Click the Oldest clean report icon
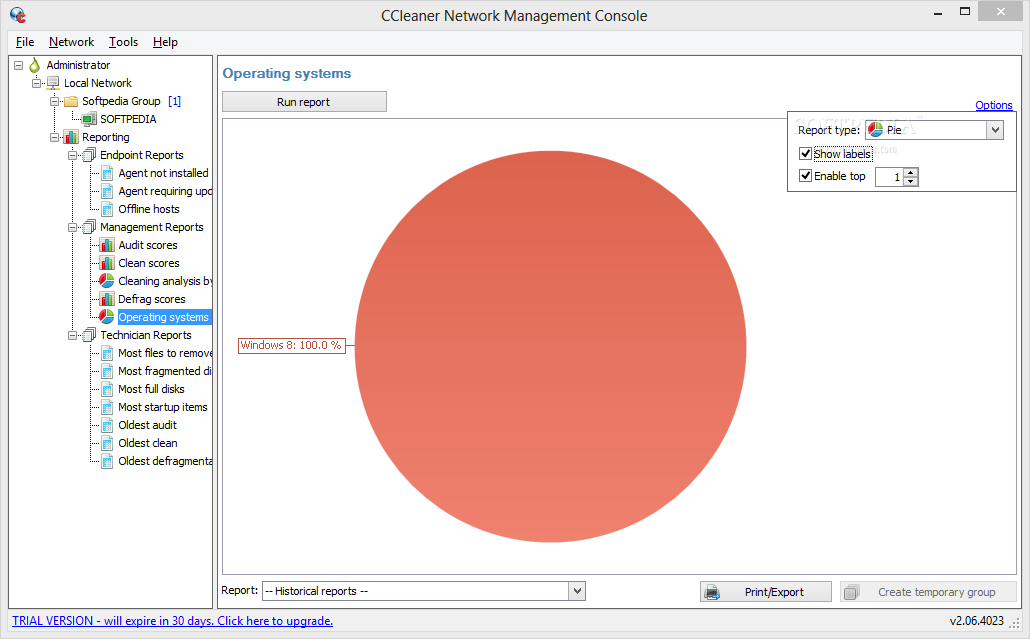 107,443
